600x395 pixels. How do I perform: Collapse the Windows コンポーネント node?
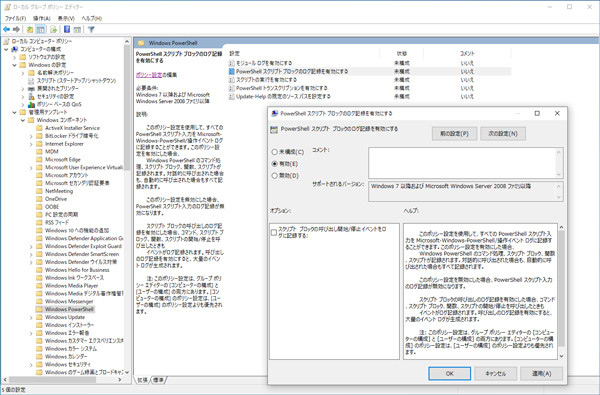pyautogui.click(x=23, y=120)
